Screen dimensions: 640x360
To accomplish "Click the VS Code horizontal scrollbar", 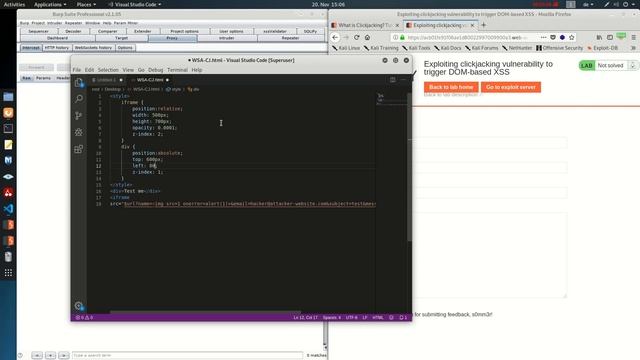I will pos(205,312).
